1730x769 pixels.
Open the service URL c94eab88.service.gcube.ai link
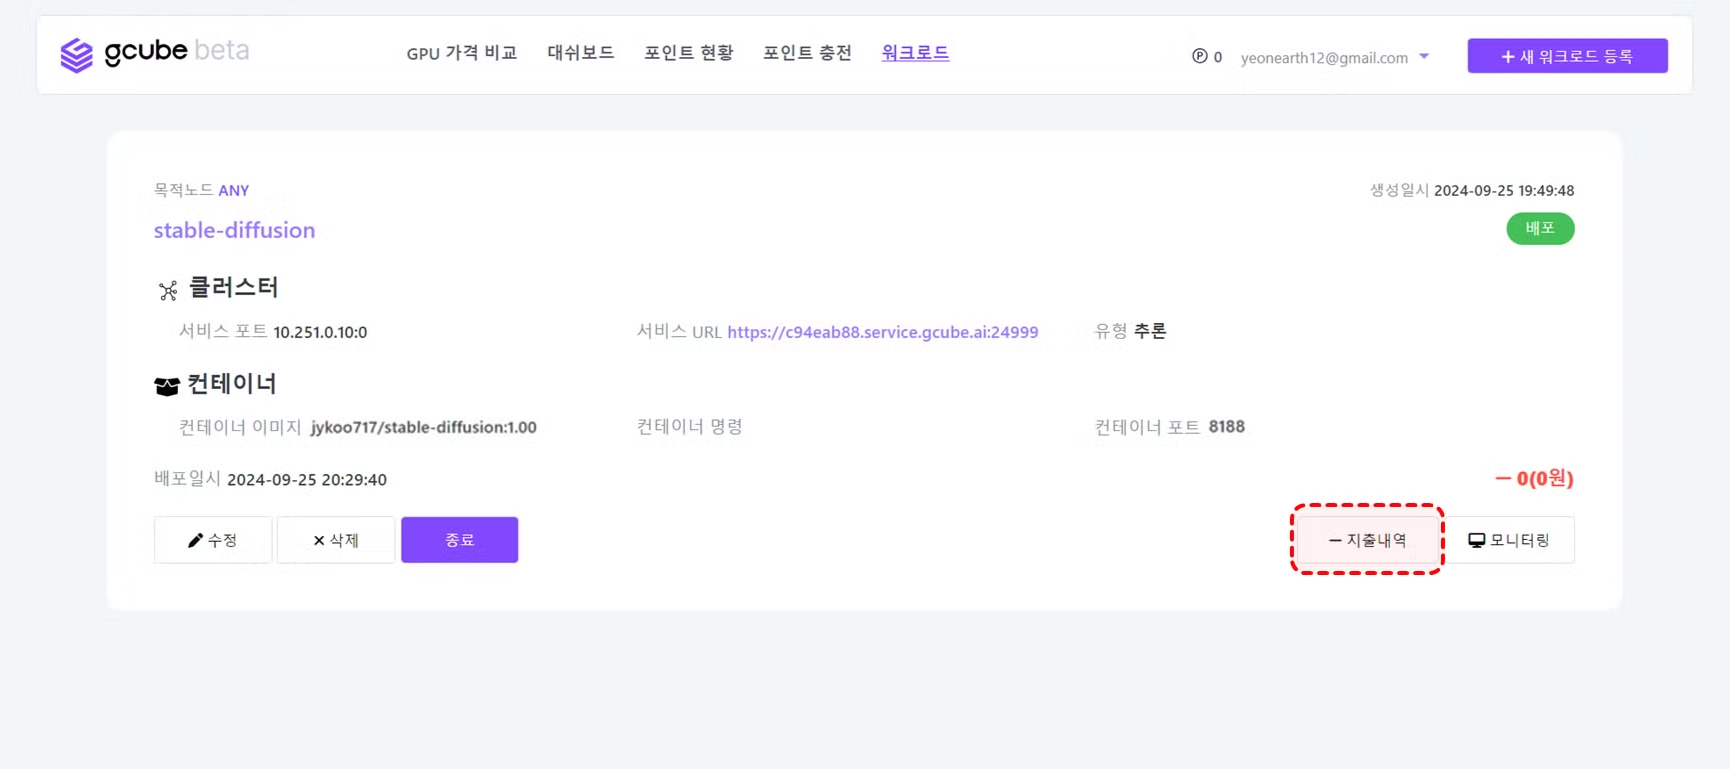click(x=883, y=332)
